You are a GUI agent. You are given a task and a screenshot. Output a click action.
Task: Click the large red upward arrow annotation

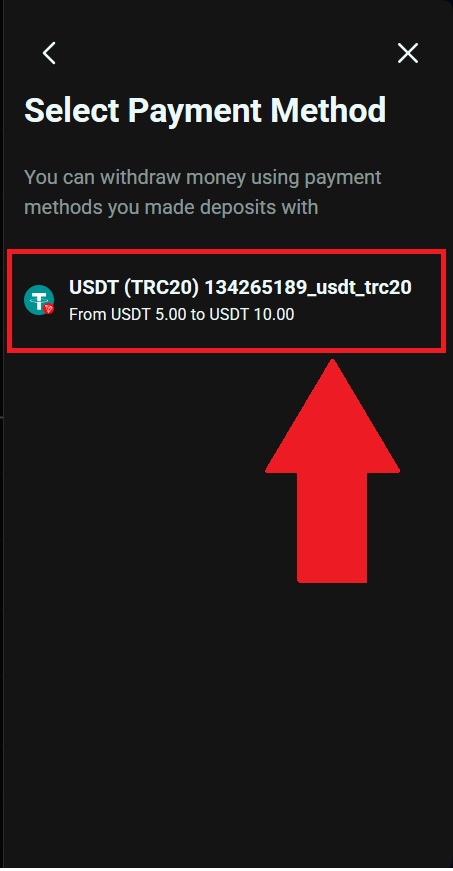click(x=332, y=471)
